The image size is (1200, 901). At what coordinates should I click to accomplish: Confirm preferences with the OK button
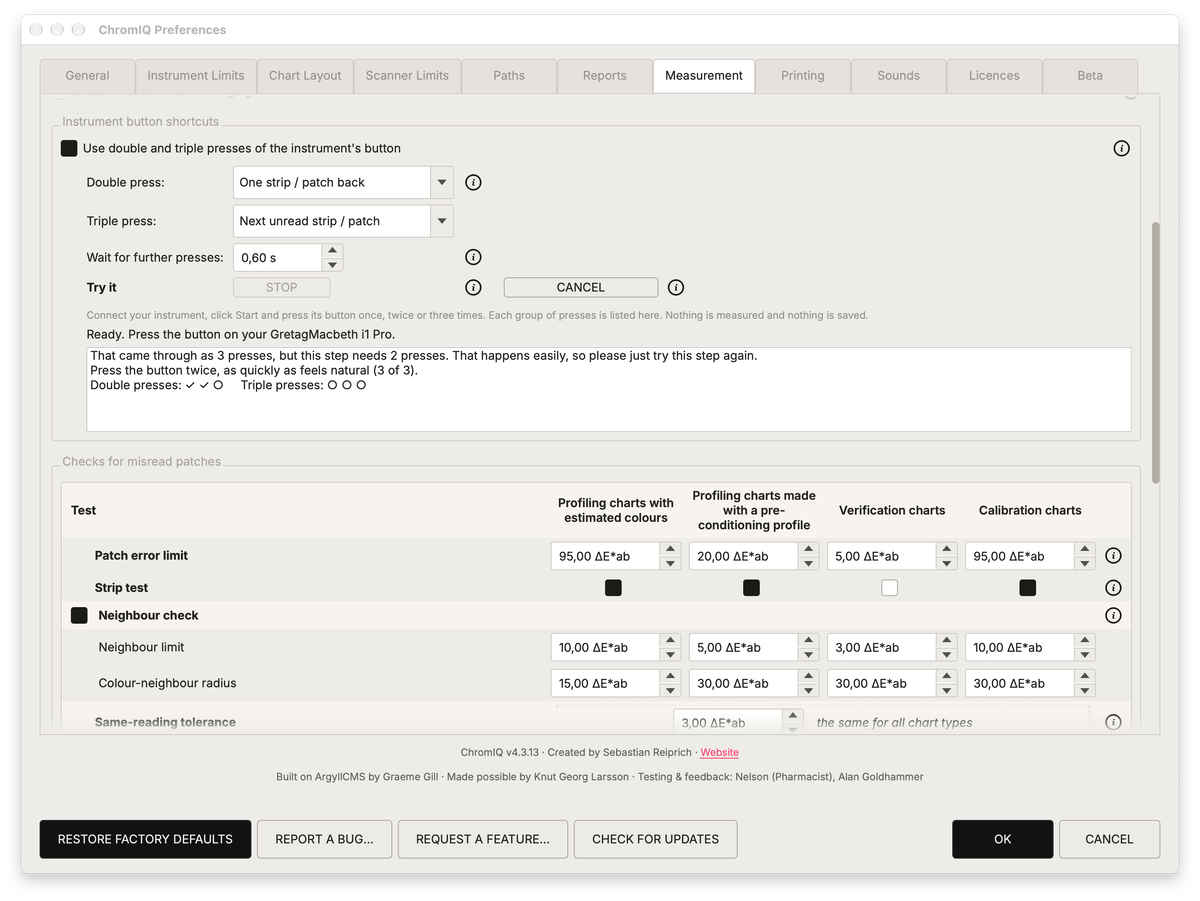(1003, 839)
